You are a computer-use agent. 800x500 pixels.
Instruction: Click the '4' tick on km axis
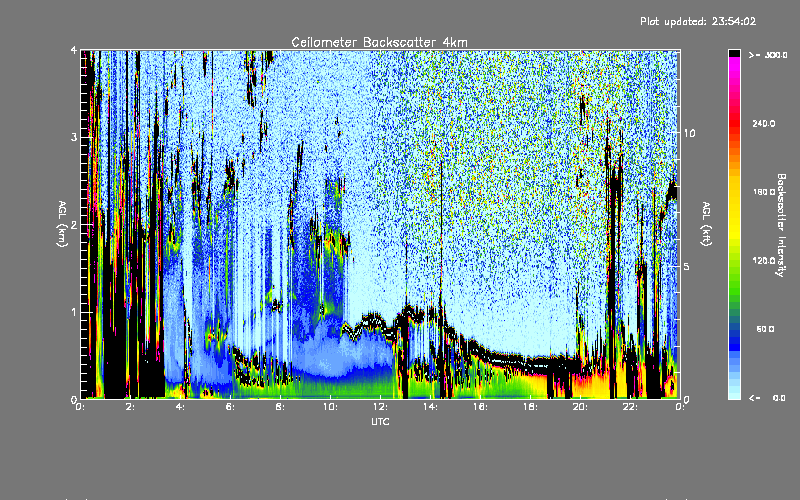point(74,51)
